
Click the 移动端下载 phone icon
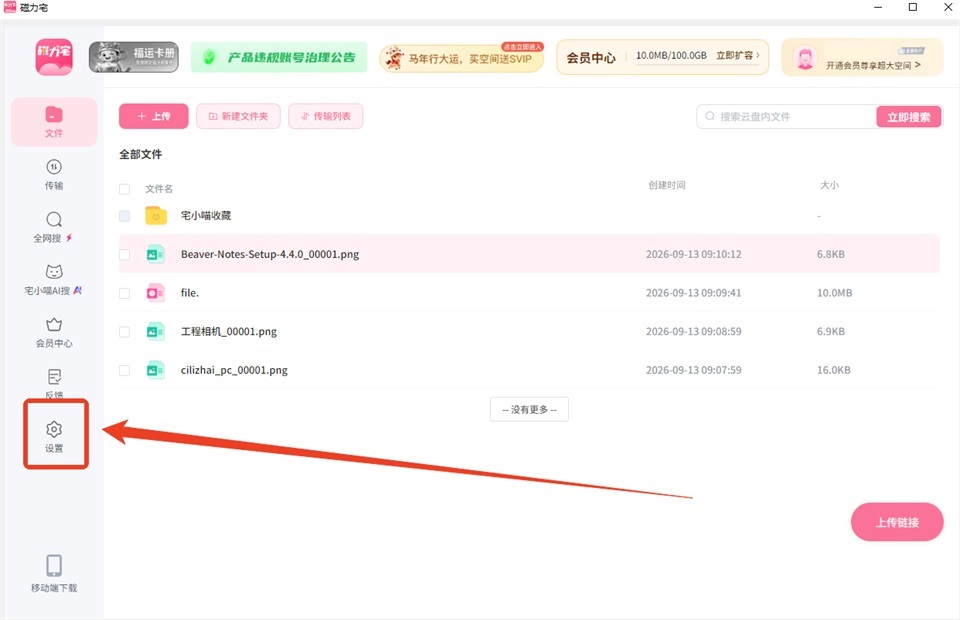coord(54,566)
